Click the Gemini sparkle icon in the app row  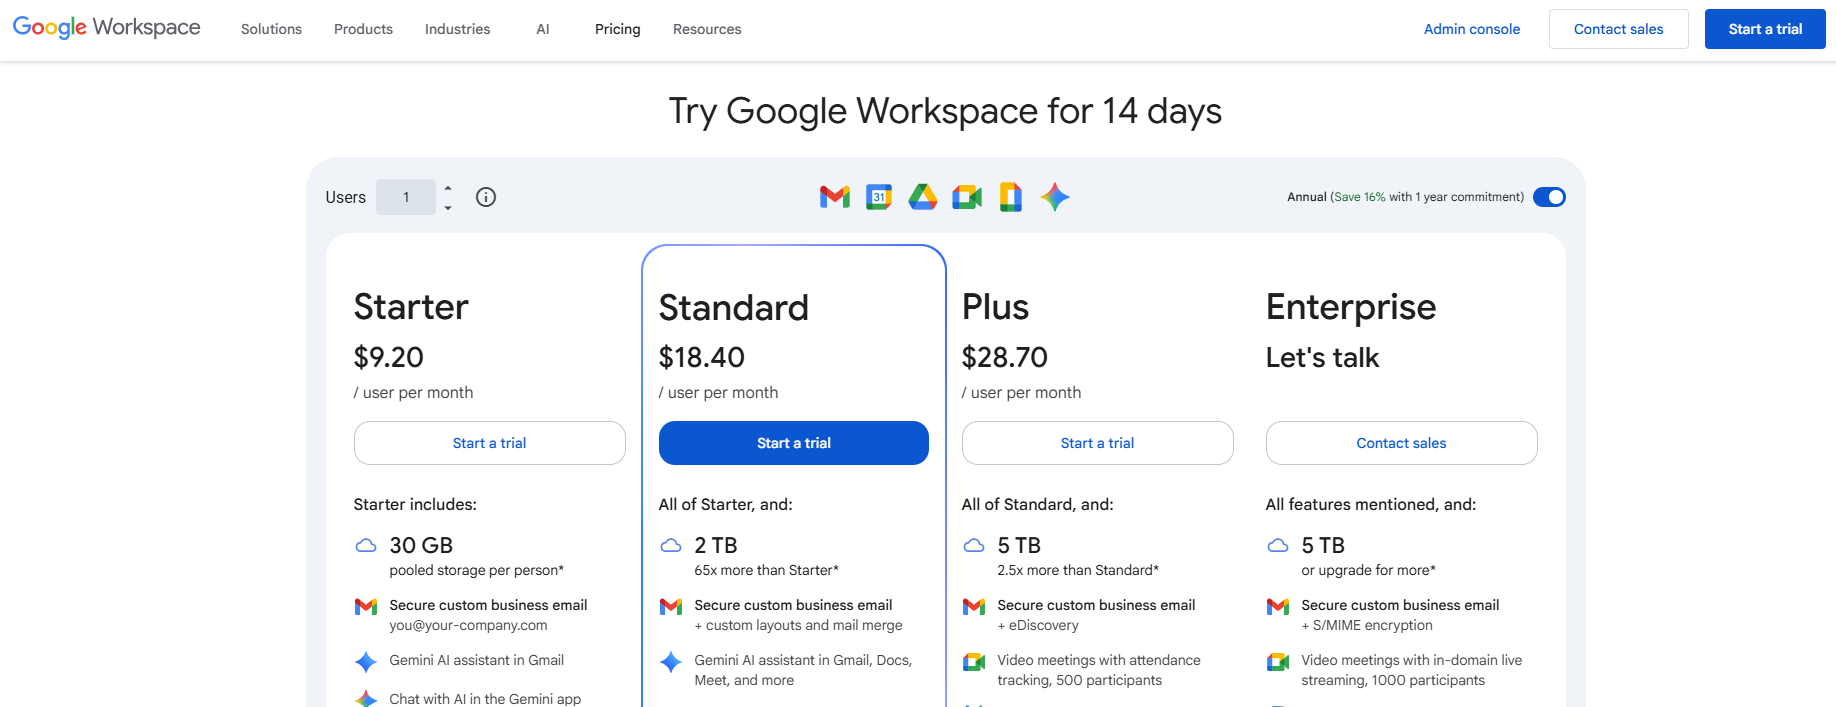(x=1055, y=197)
